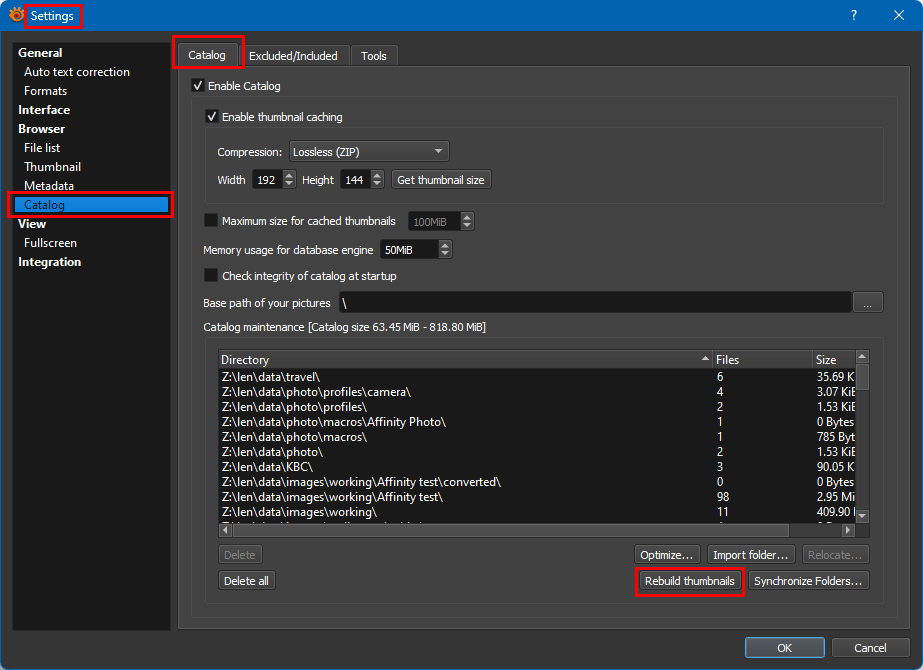Switch to the Excluded/Included tab
This screenshot has height=670, width=923.
pyautogui.click(x=293, y=56)
